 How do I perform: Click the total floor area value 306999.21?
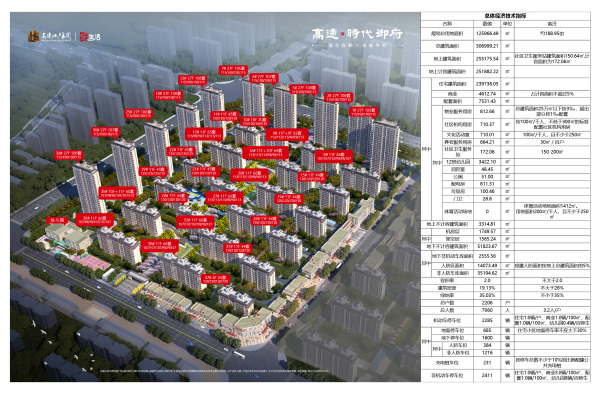click(x=487, y=46)
